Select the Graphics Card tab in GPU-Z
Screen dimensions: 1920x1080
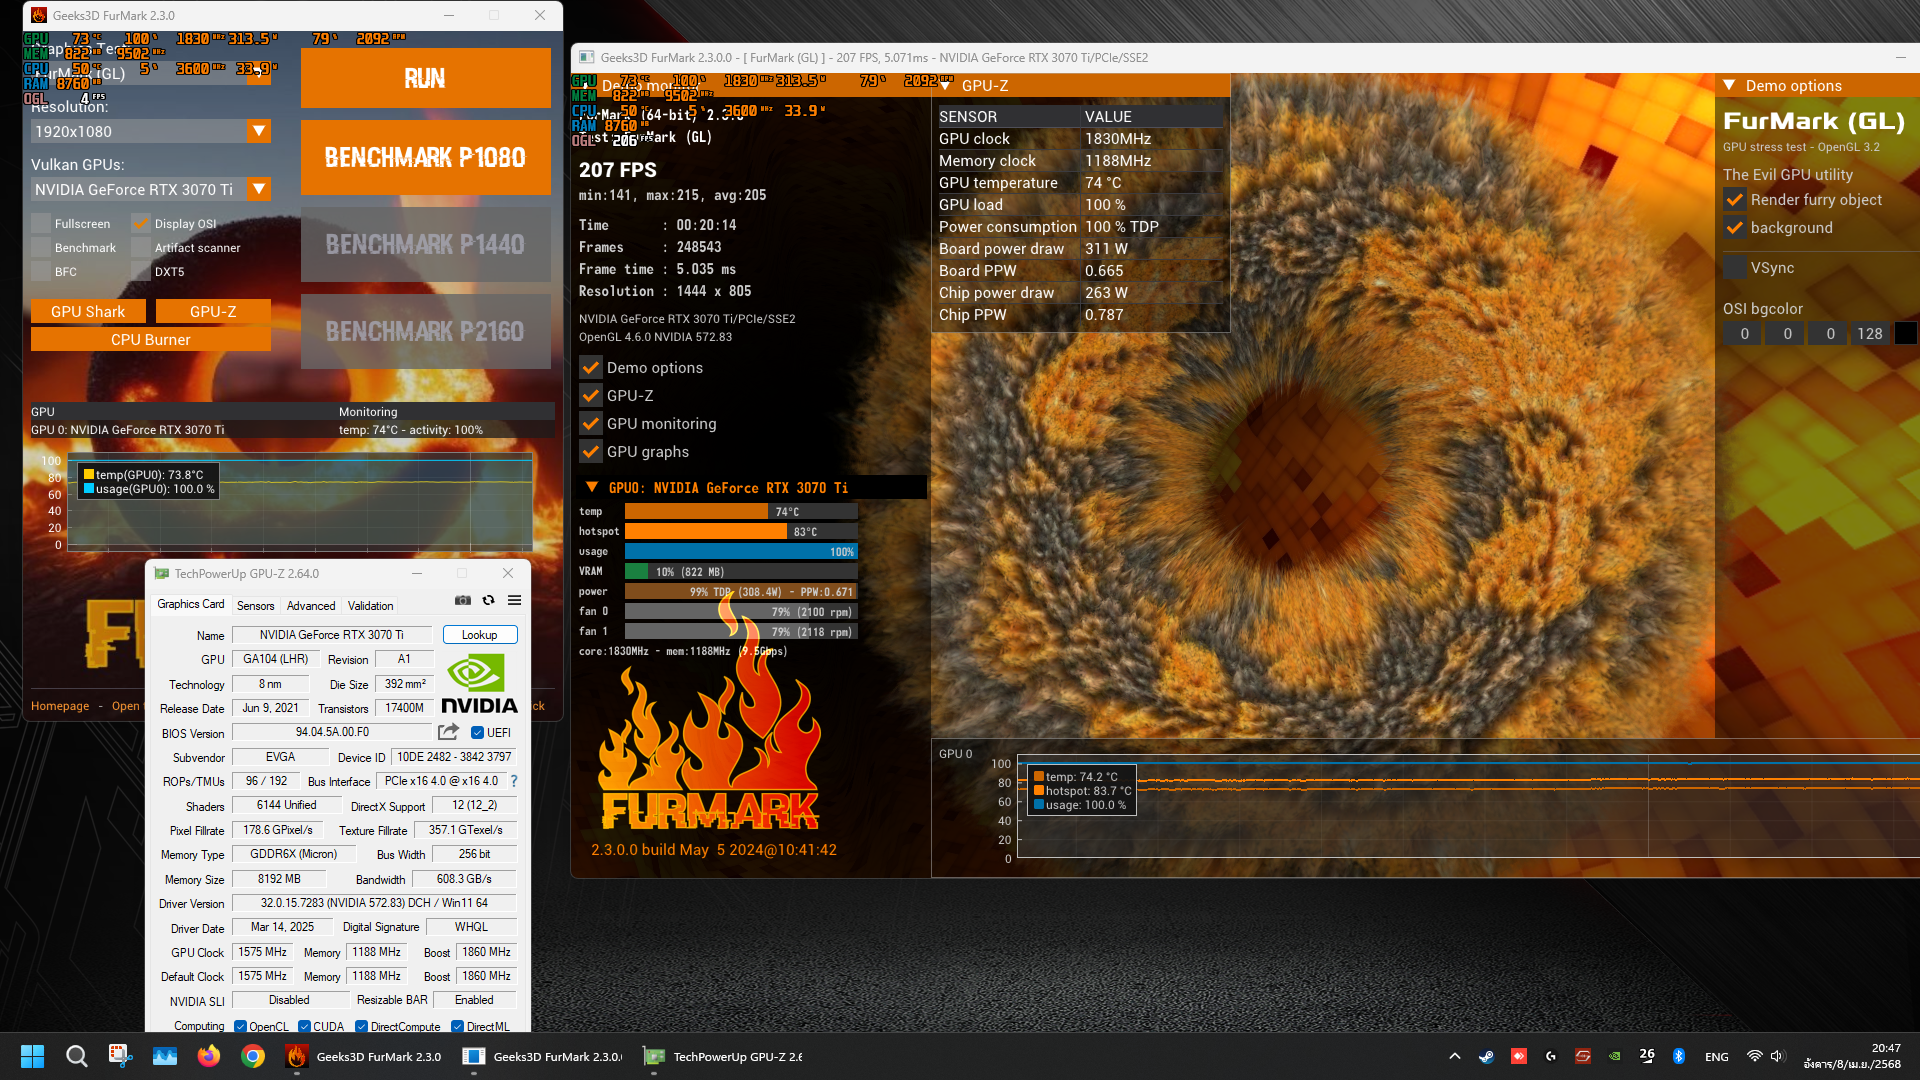click(190, 604)
